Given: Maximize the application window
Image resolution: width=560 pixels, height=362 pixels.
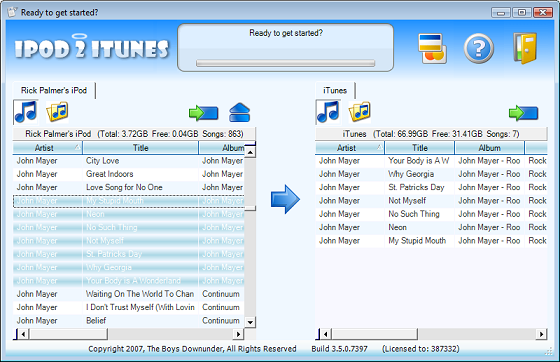Looking at the screenshot, I should pos(521,12).
